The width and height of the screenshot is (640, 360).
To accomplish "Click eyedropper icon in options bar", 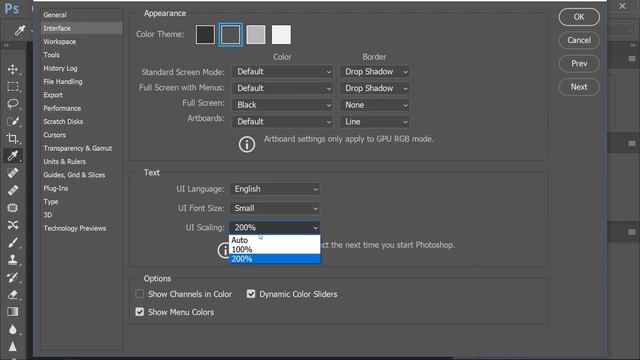I will (x=20, y=30).
